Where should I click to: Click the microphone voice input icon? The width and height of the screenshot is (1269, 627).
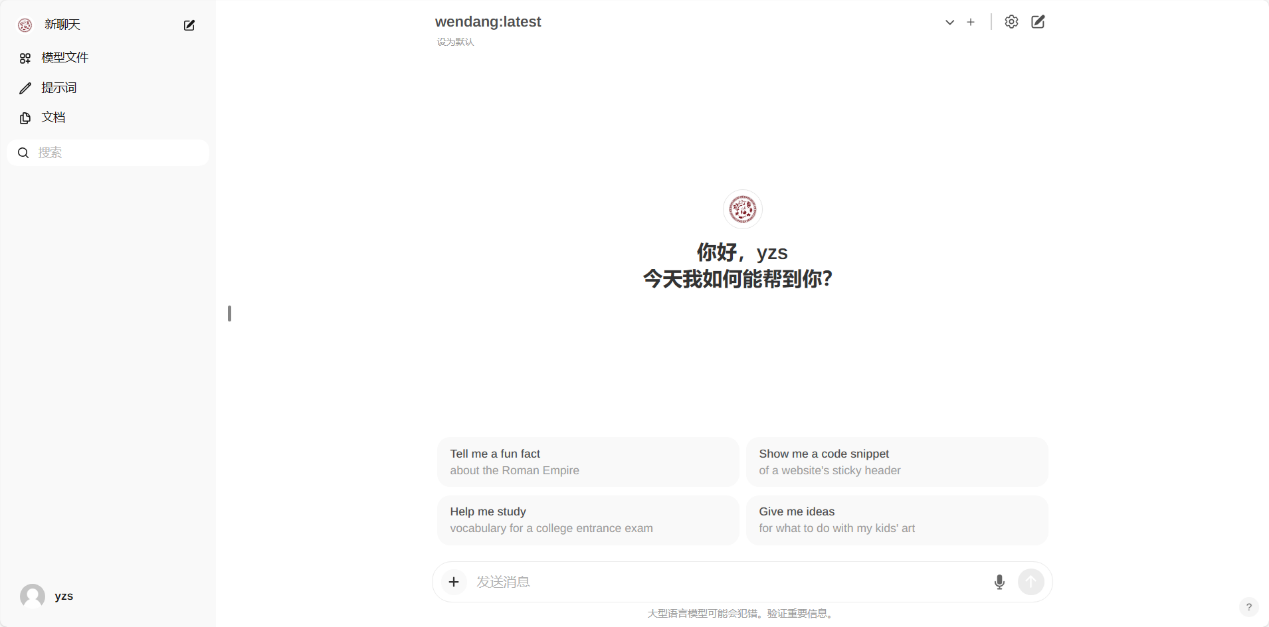(999, 582)
